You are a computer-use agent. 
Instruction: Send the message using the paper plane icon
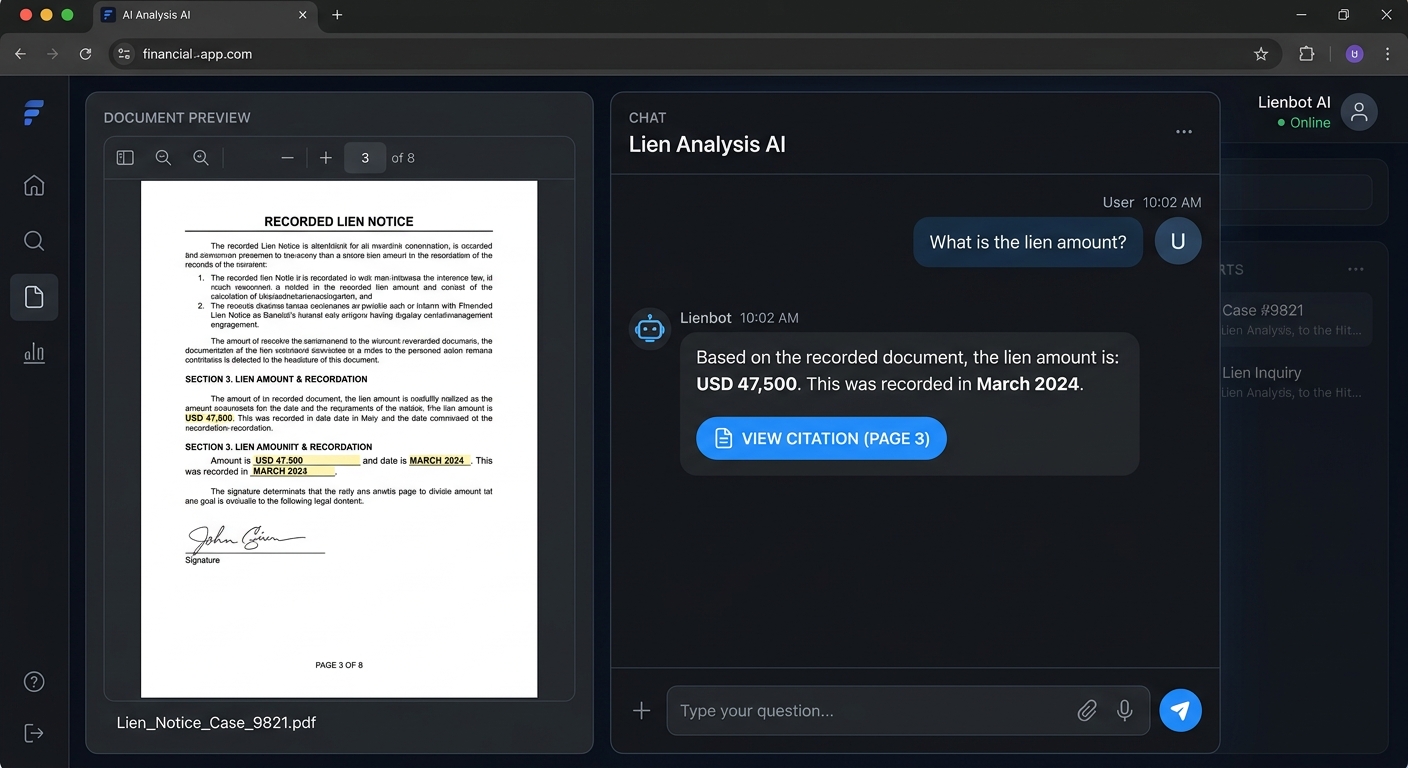click(x=1180, y=710)
